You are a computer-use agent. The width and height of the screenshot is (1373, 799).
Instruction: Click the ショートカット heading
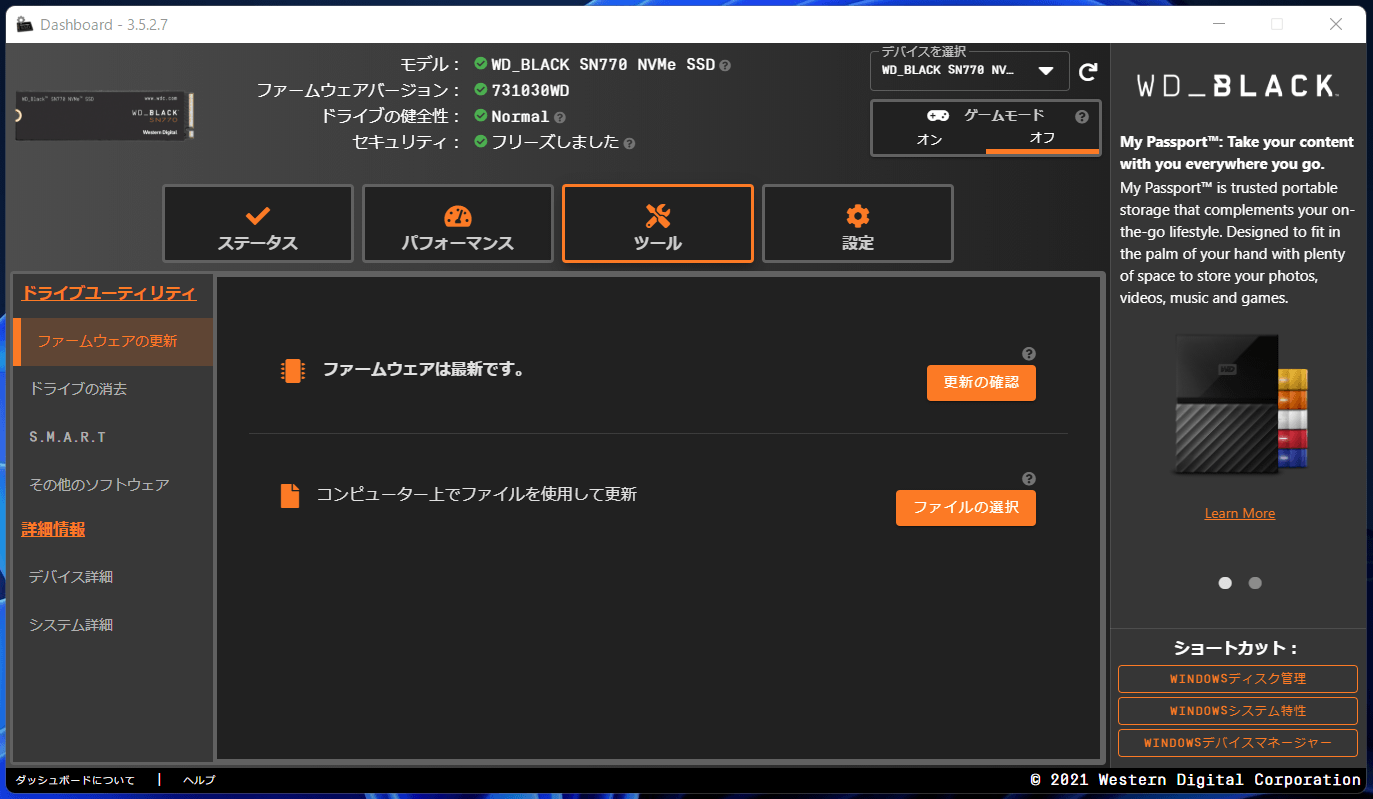1238,648
